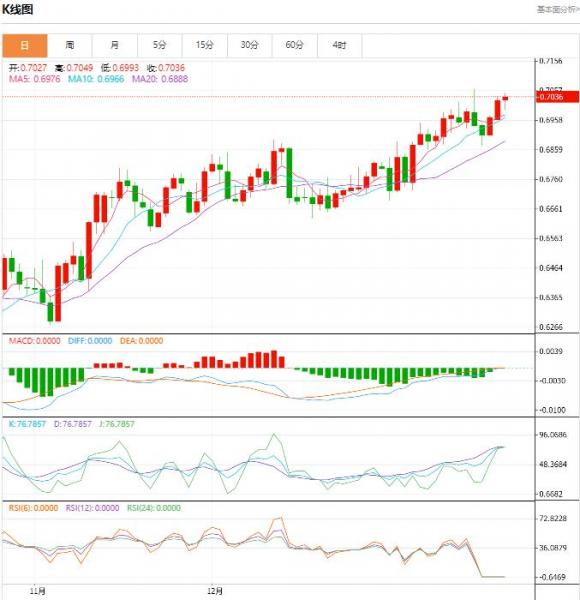Click the DIFF value label
The image size is (580, 600).
90,341
